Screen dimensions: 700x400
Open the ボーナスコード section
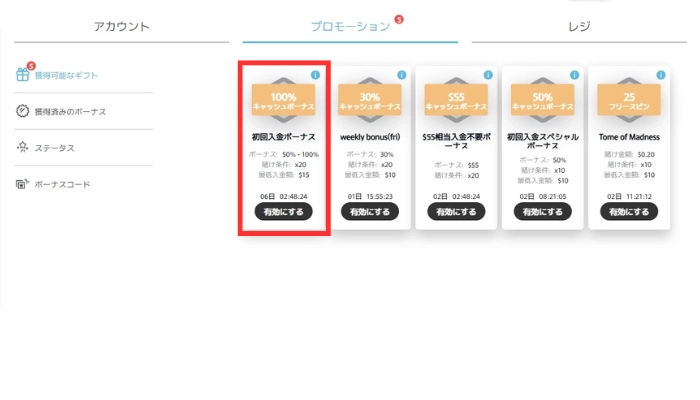[62, 184]
